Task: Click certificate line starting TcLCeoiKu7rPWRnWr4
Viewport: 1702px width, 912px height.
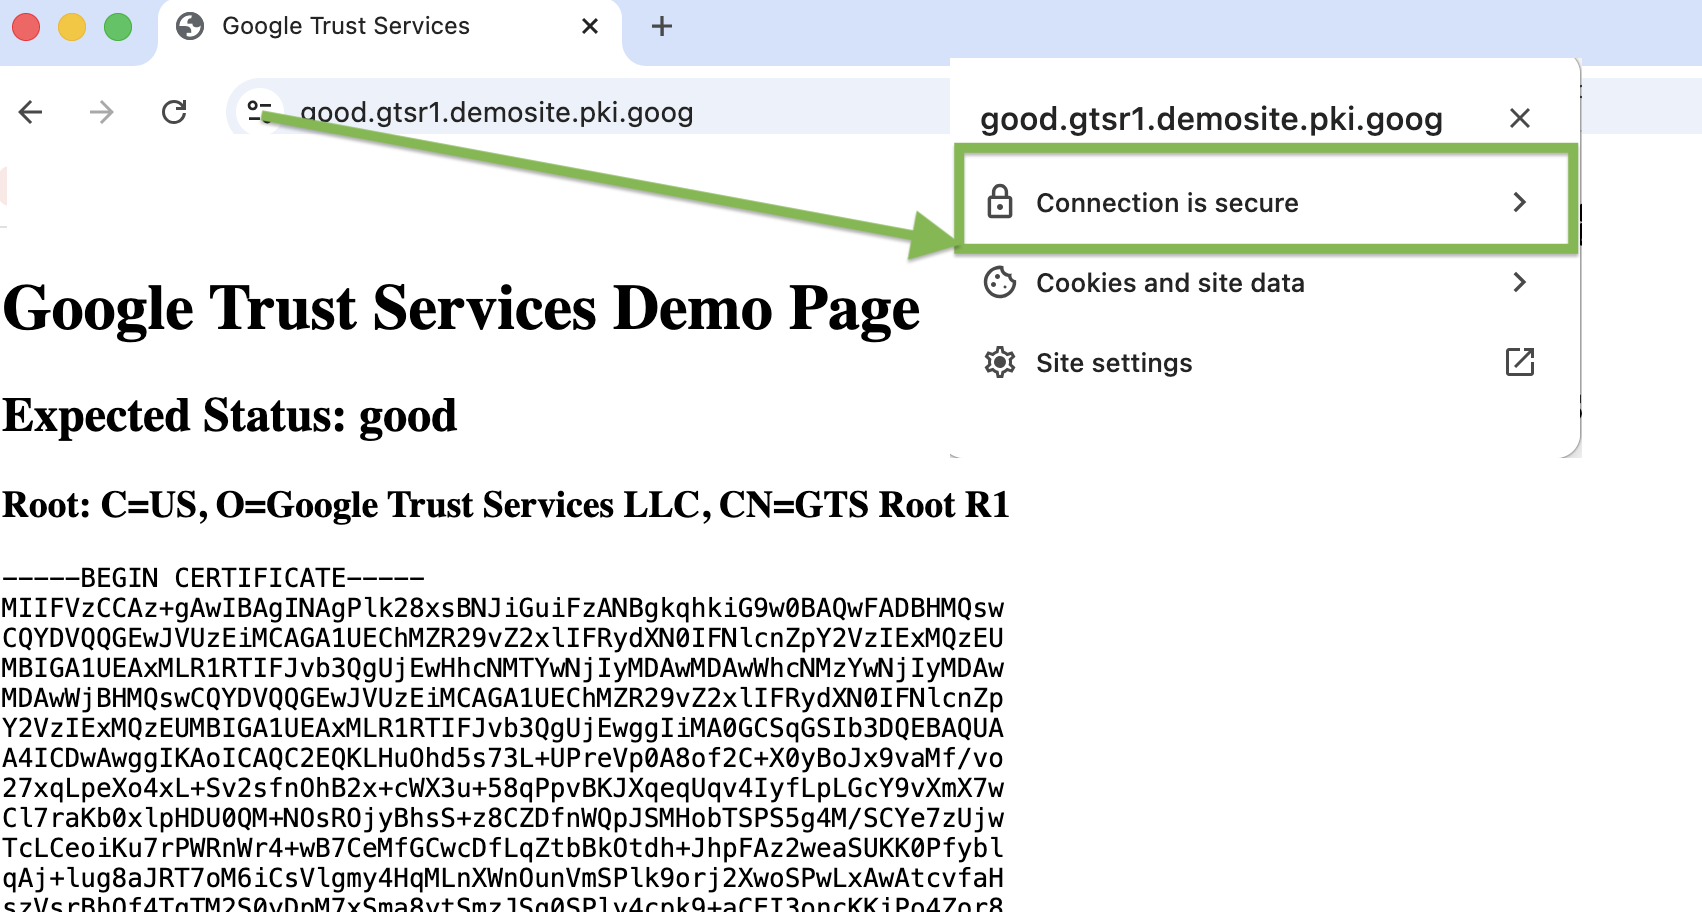Action: click(503, 848)
